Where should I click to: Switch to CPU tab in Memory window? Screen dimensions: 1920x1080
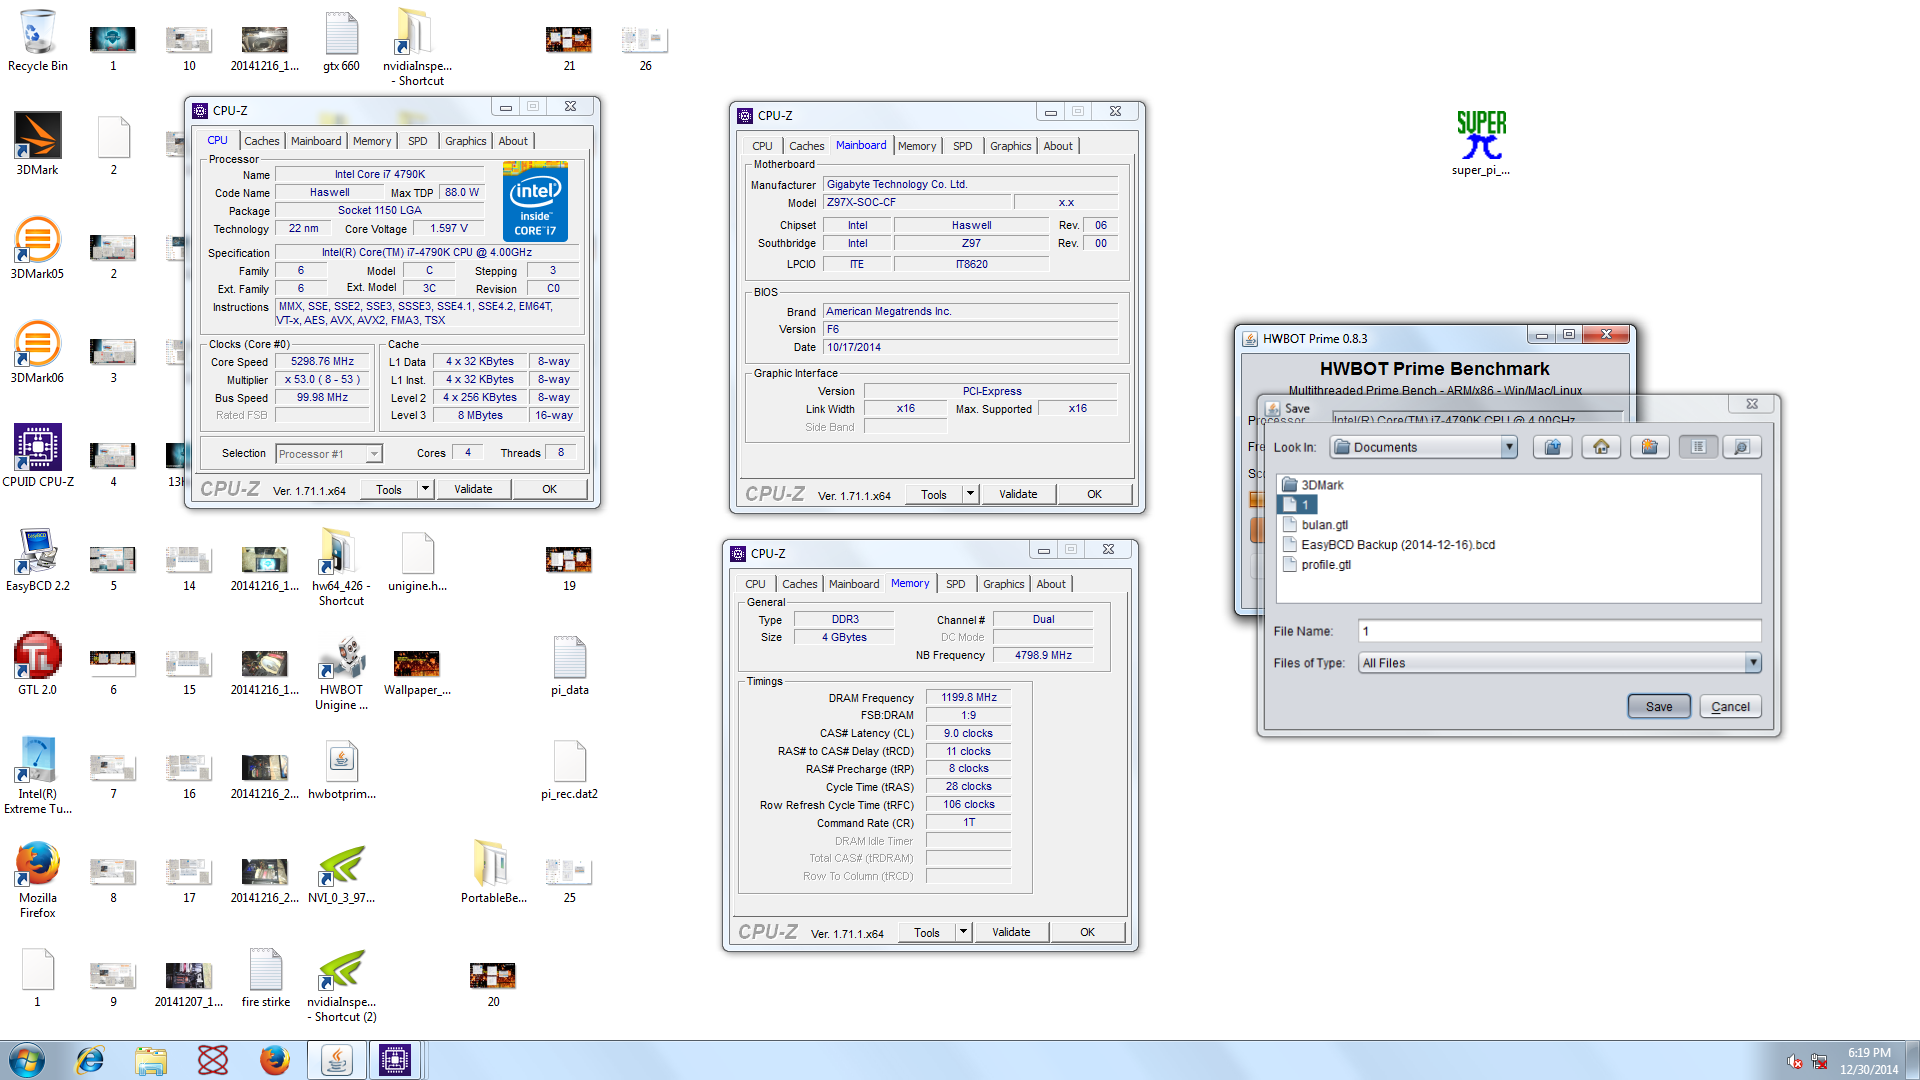coord(755,584)
